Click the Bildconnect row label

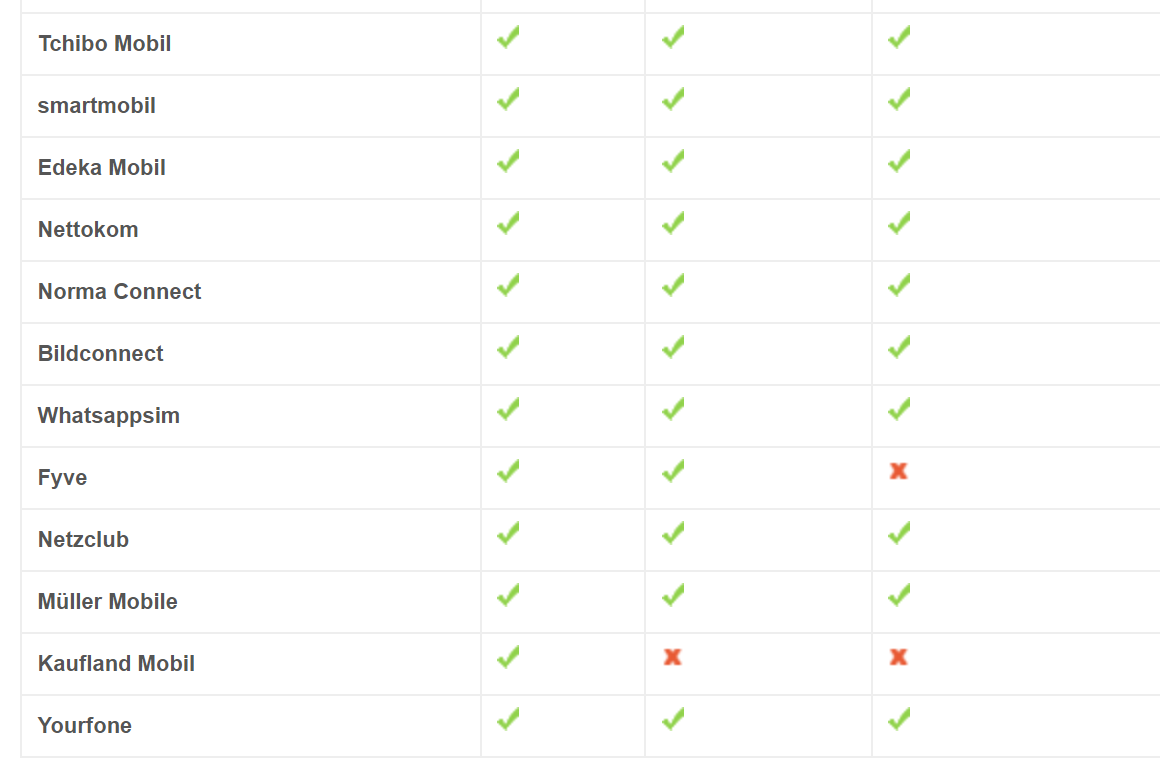tap(101, 354)
